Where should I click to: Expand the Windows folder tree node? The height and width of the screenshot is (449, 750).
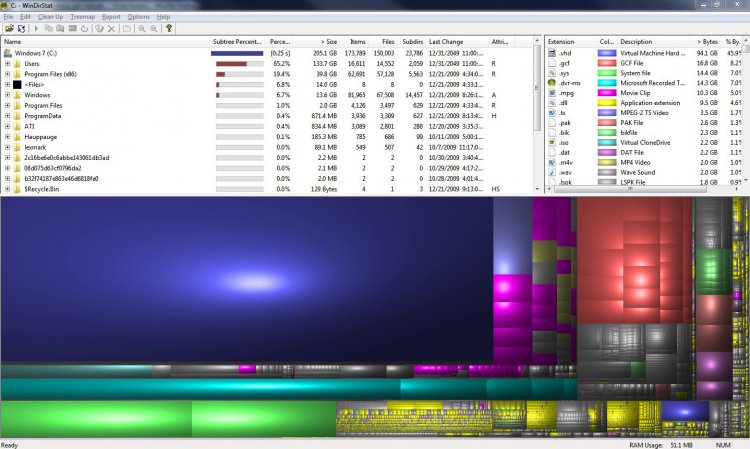pyautogui.click(x=7, y=95)
